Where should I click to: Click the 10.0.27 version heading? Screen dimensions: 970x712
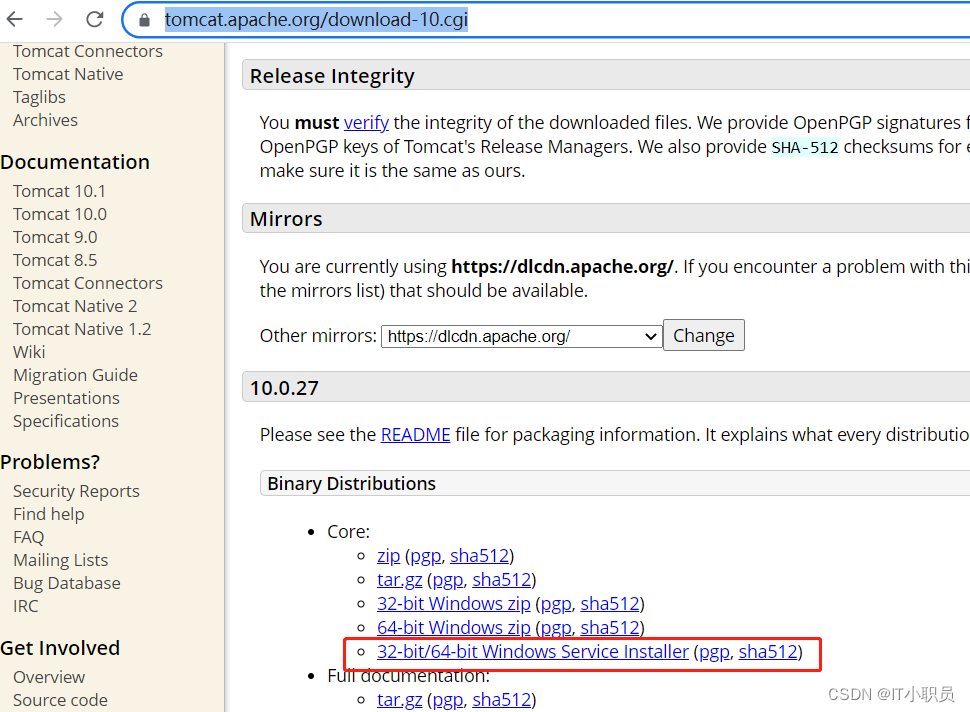tap(284, 388)
